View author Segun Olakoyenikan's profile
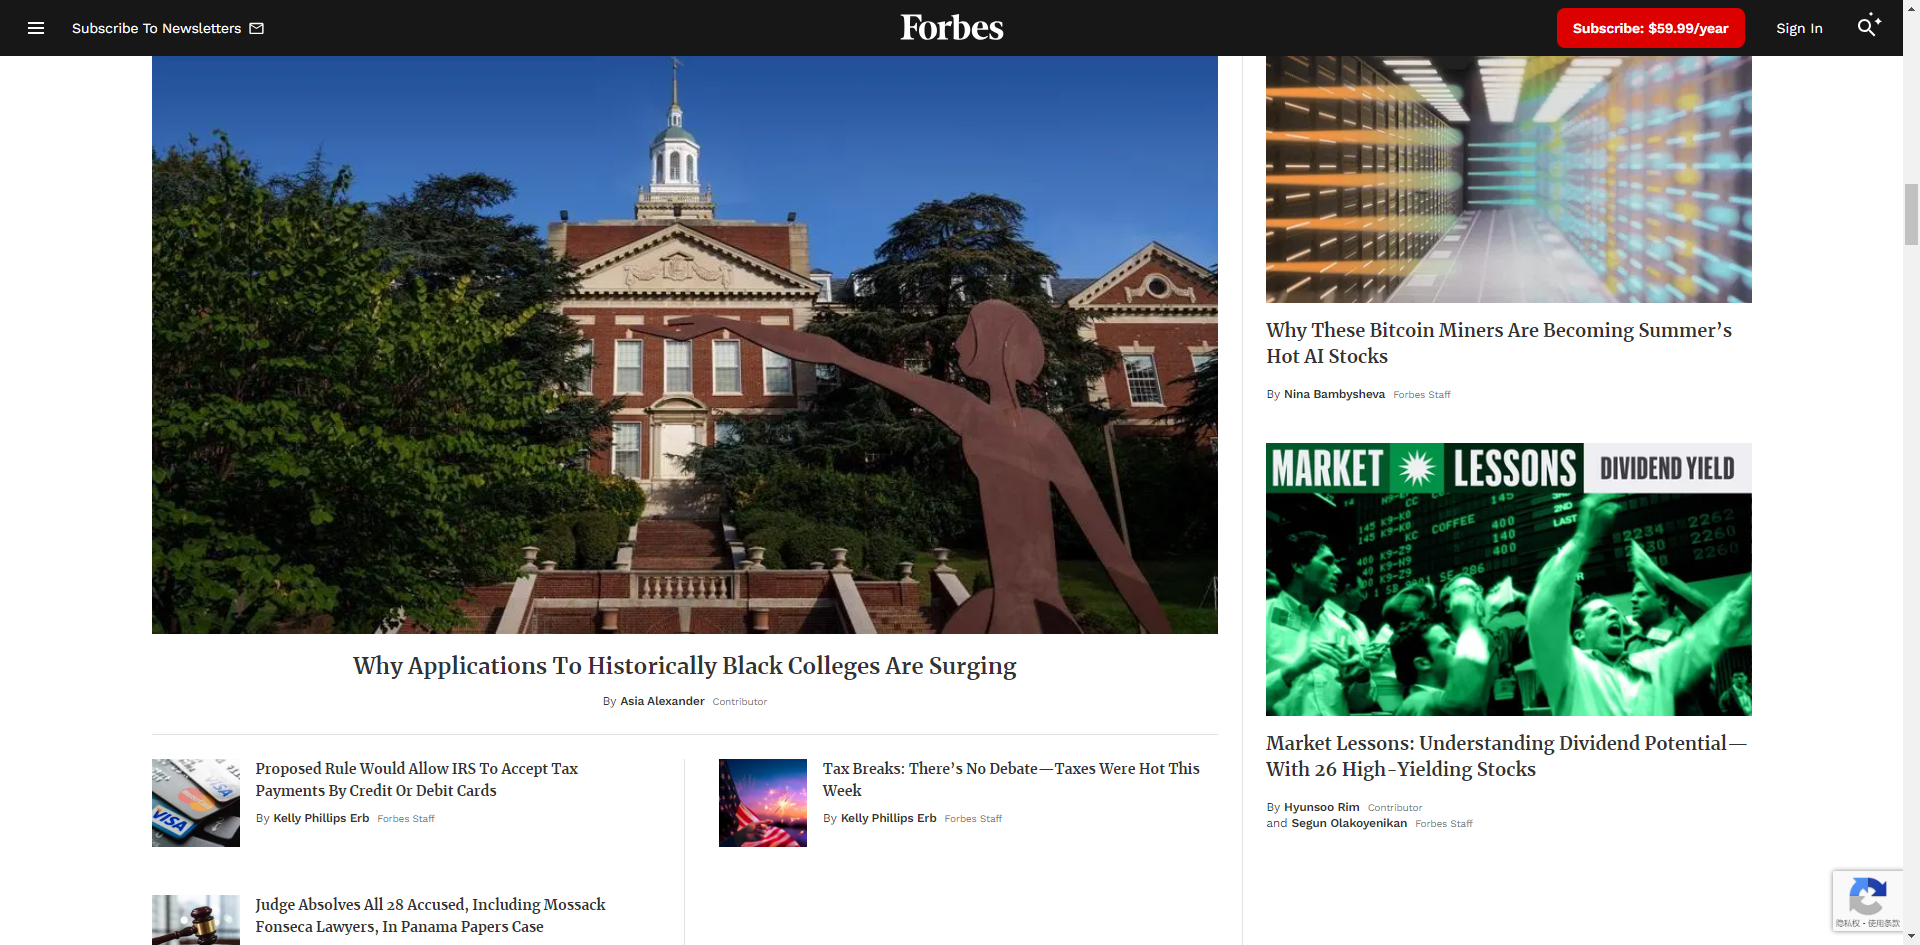This screenshot has width=1920, height=945. [1348, 823]
